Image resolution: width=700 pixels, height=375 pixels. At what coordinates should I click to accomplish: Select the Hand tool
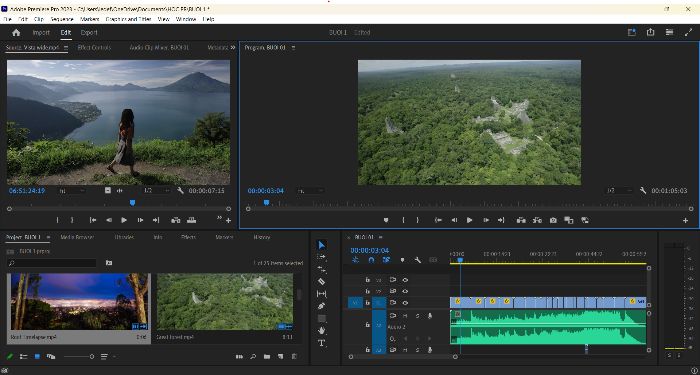click(321, 330)
